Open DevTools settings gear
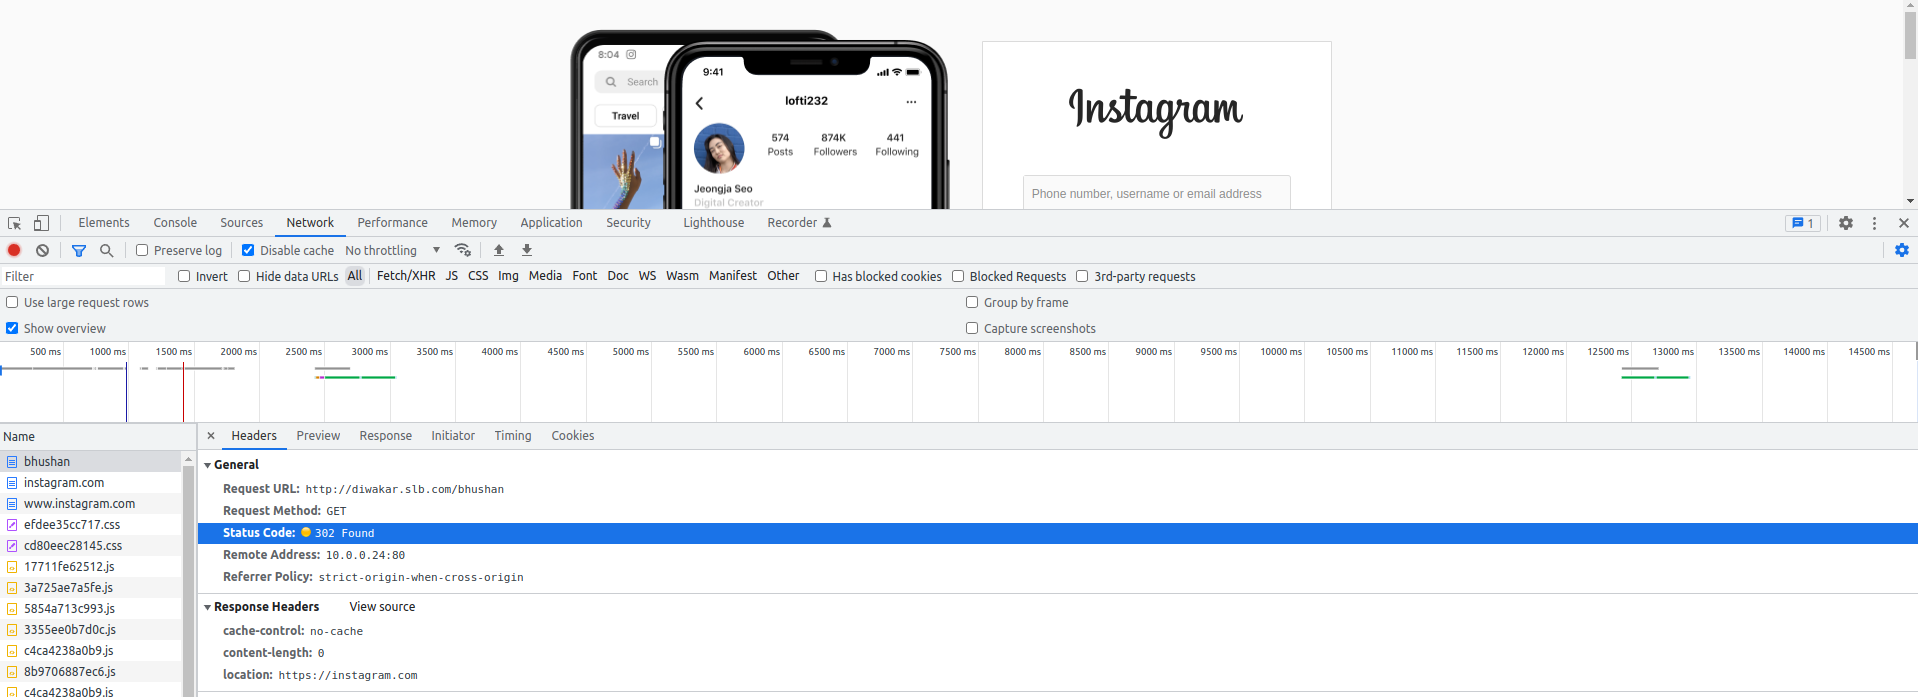Viewport: 1918px width, 697px height. point(1846,223)
